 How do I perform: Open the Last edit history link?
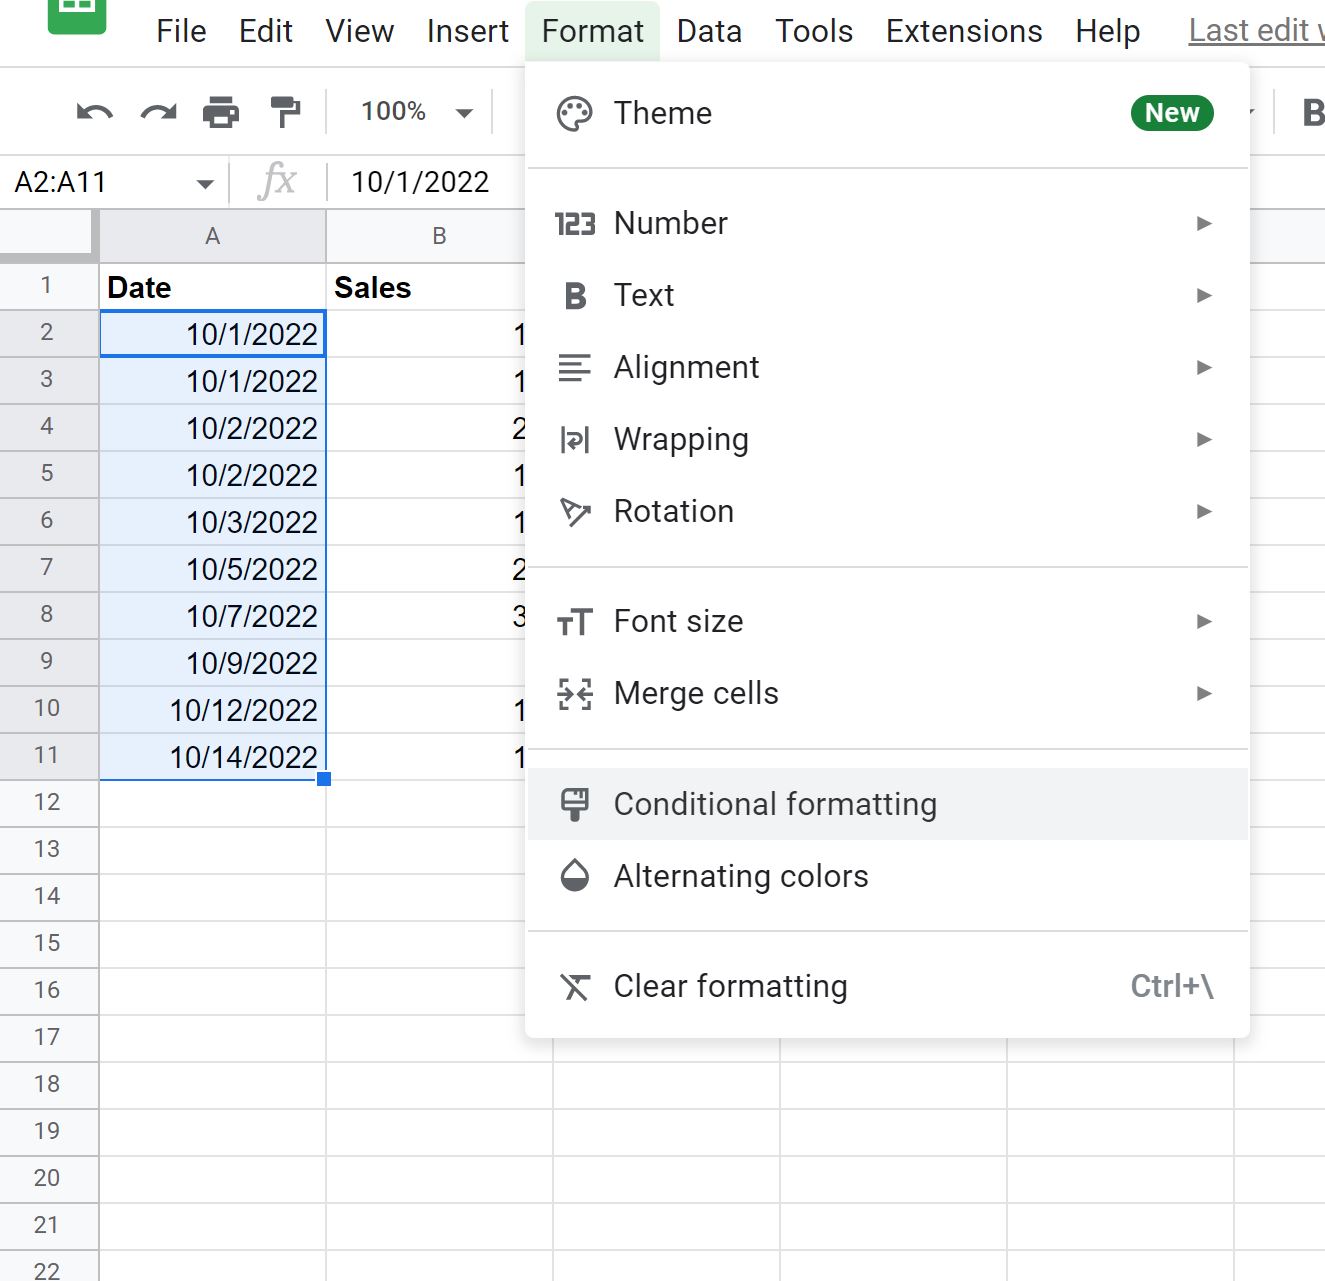click(x=1253, y=31)
